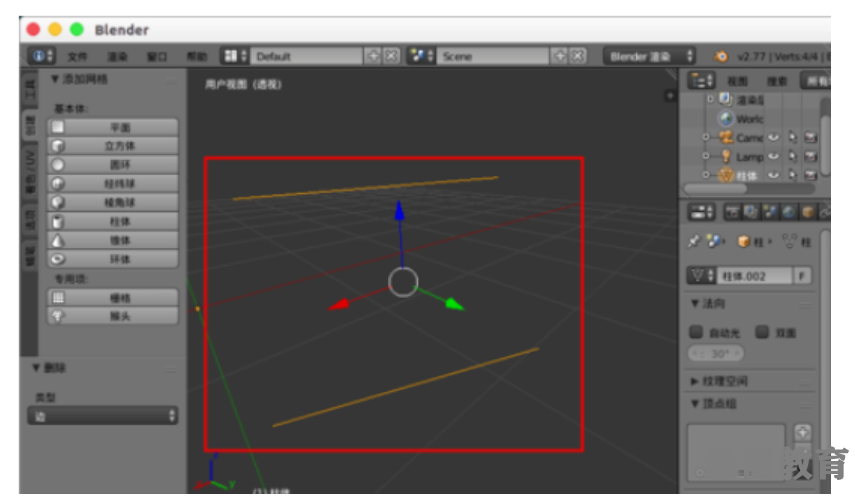Open the 文件 (File) menu
The width and height of the screenshot is (855, 503).
[77, 56]
